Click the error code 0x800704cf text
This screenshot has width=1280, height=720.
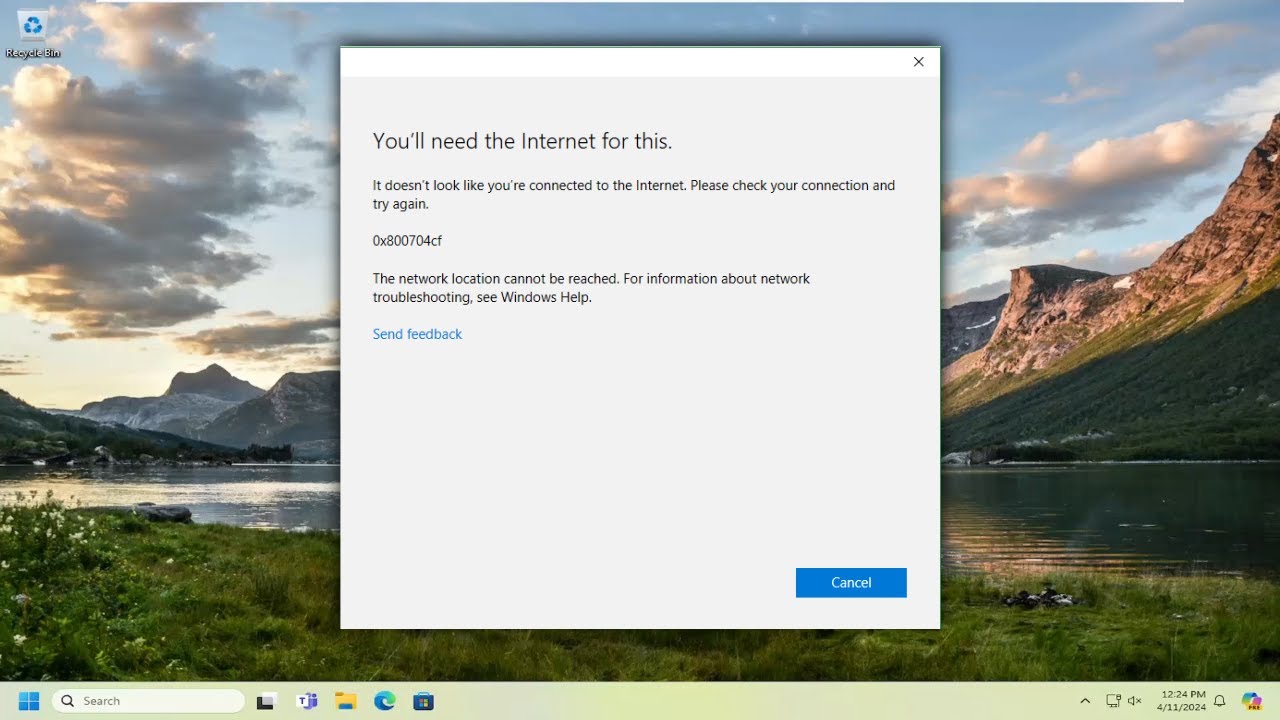407,241
